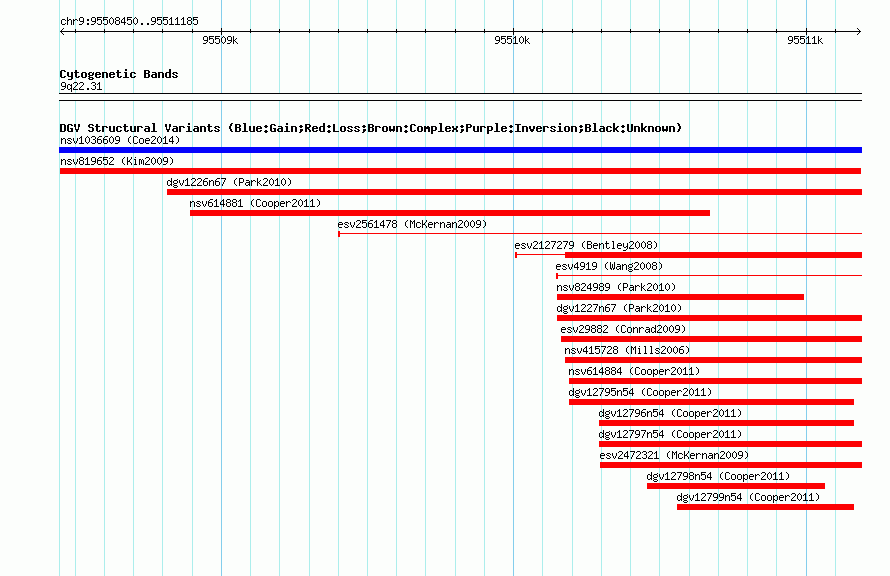
Task: Click the nsv614884 red bar
Action: (715, 381)
